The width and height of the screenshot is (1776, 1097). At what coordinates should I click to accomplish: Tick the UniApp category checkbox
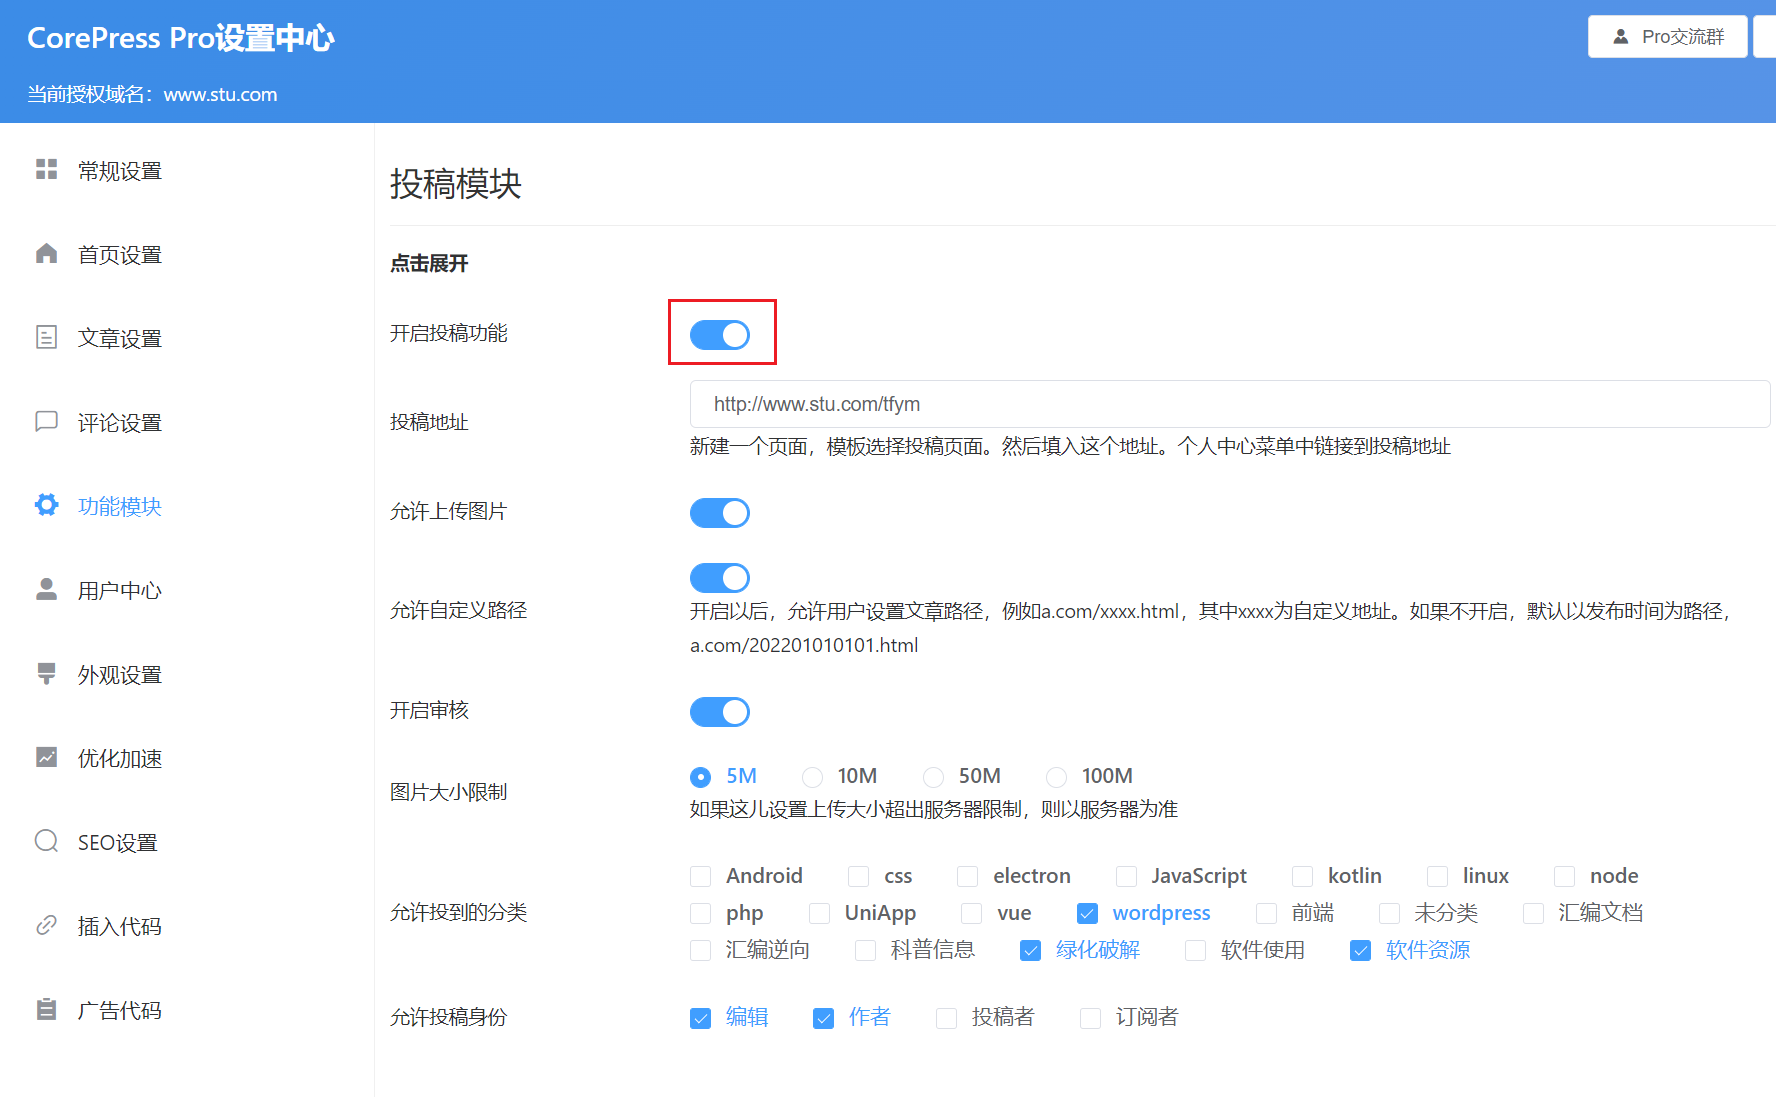click(x=819, y=914)
